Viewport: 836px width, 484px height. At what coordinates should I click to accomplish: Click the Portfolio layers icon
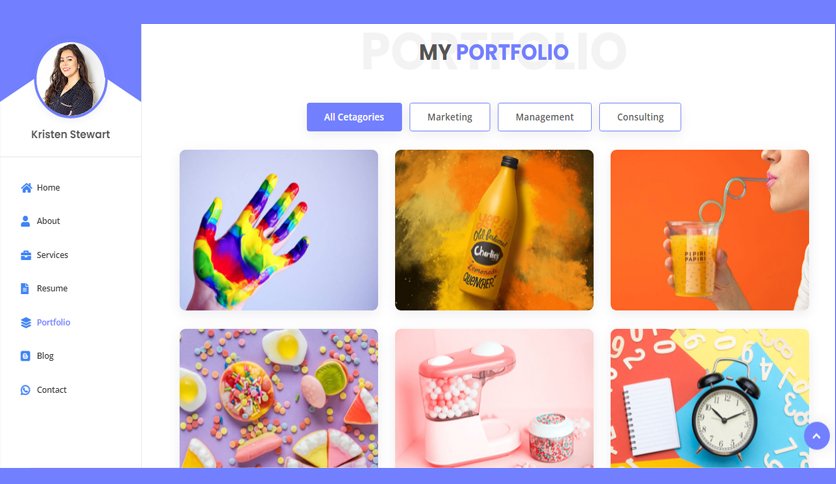[26, 322]
